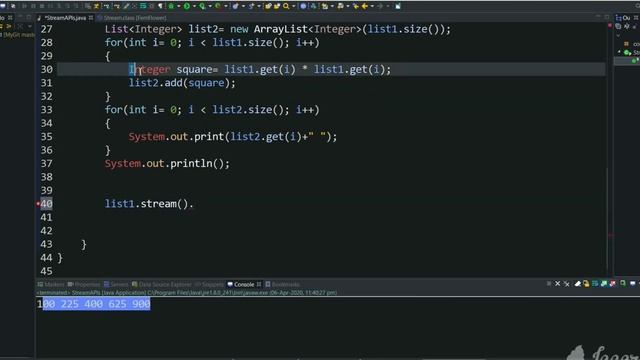Click the pencil mark occurrences icon
Viewport: 640px width, 360px height.
pos(127,6)
